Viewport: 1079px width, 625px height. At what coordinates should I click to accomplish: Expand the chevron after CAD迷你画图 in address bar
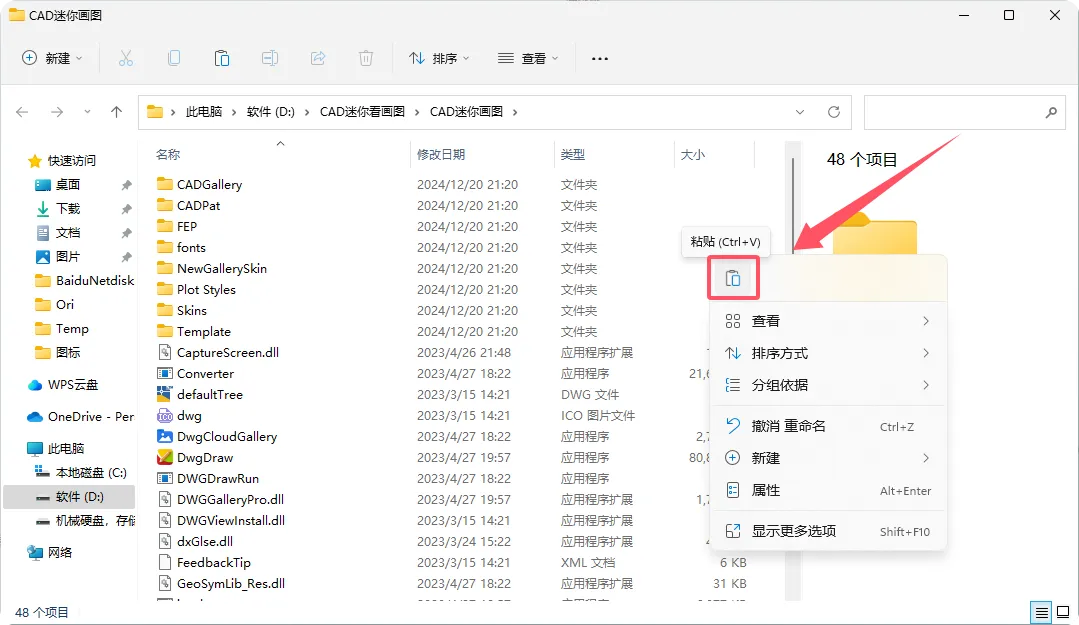[x=515, y=112]
